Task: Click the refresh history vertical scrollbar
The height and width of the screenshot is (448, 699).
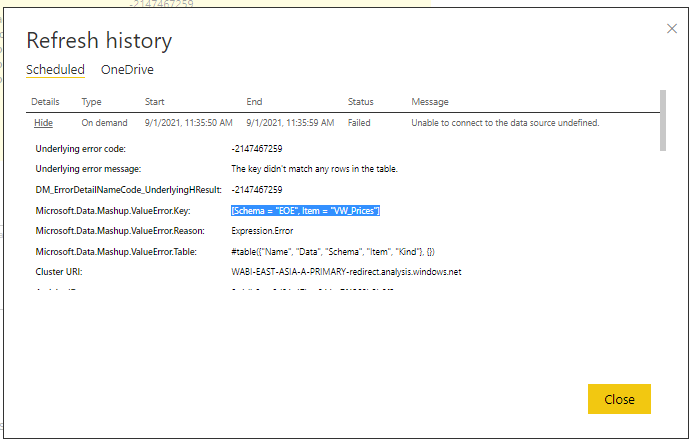Action: pos(662,121)
